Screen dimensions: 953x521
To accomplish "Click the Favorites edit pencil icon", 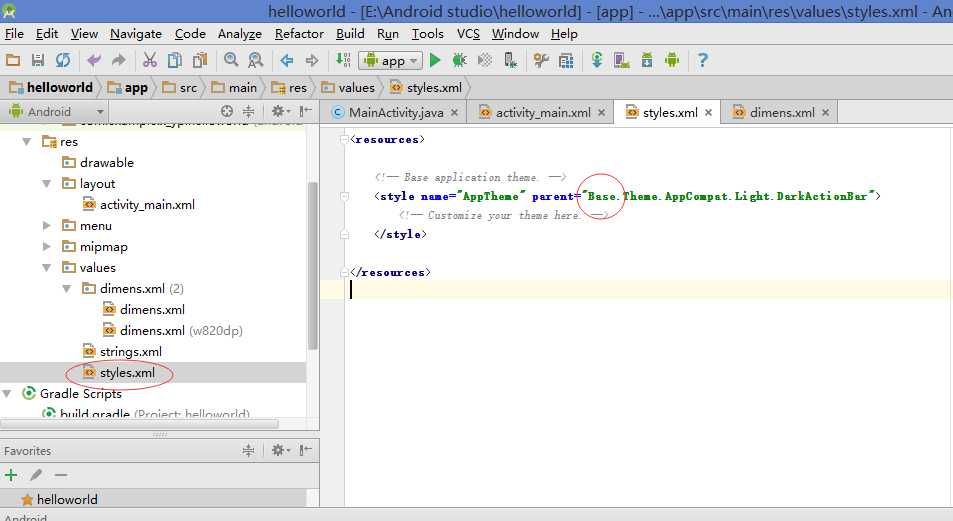I will tap(36, 475).
